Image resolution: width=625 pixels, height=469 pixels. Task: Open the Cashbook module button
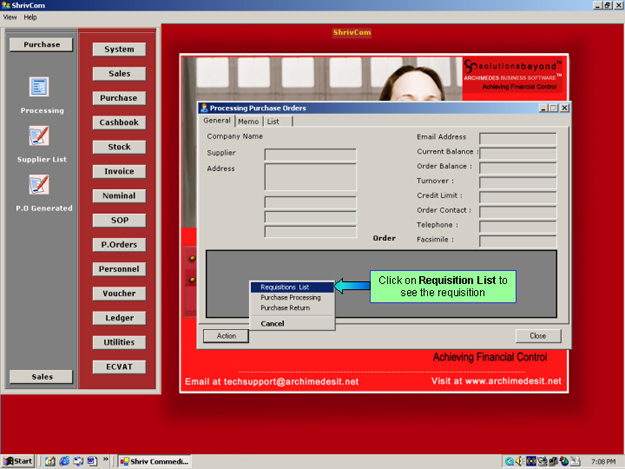point(119,123)
